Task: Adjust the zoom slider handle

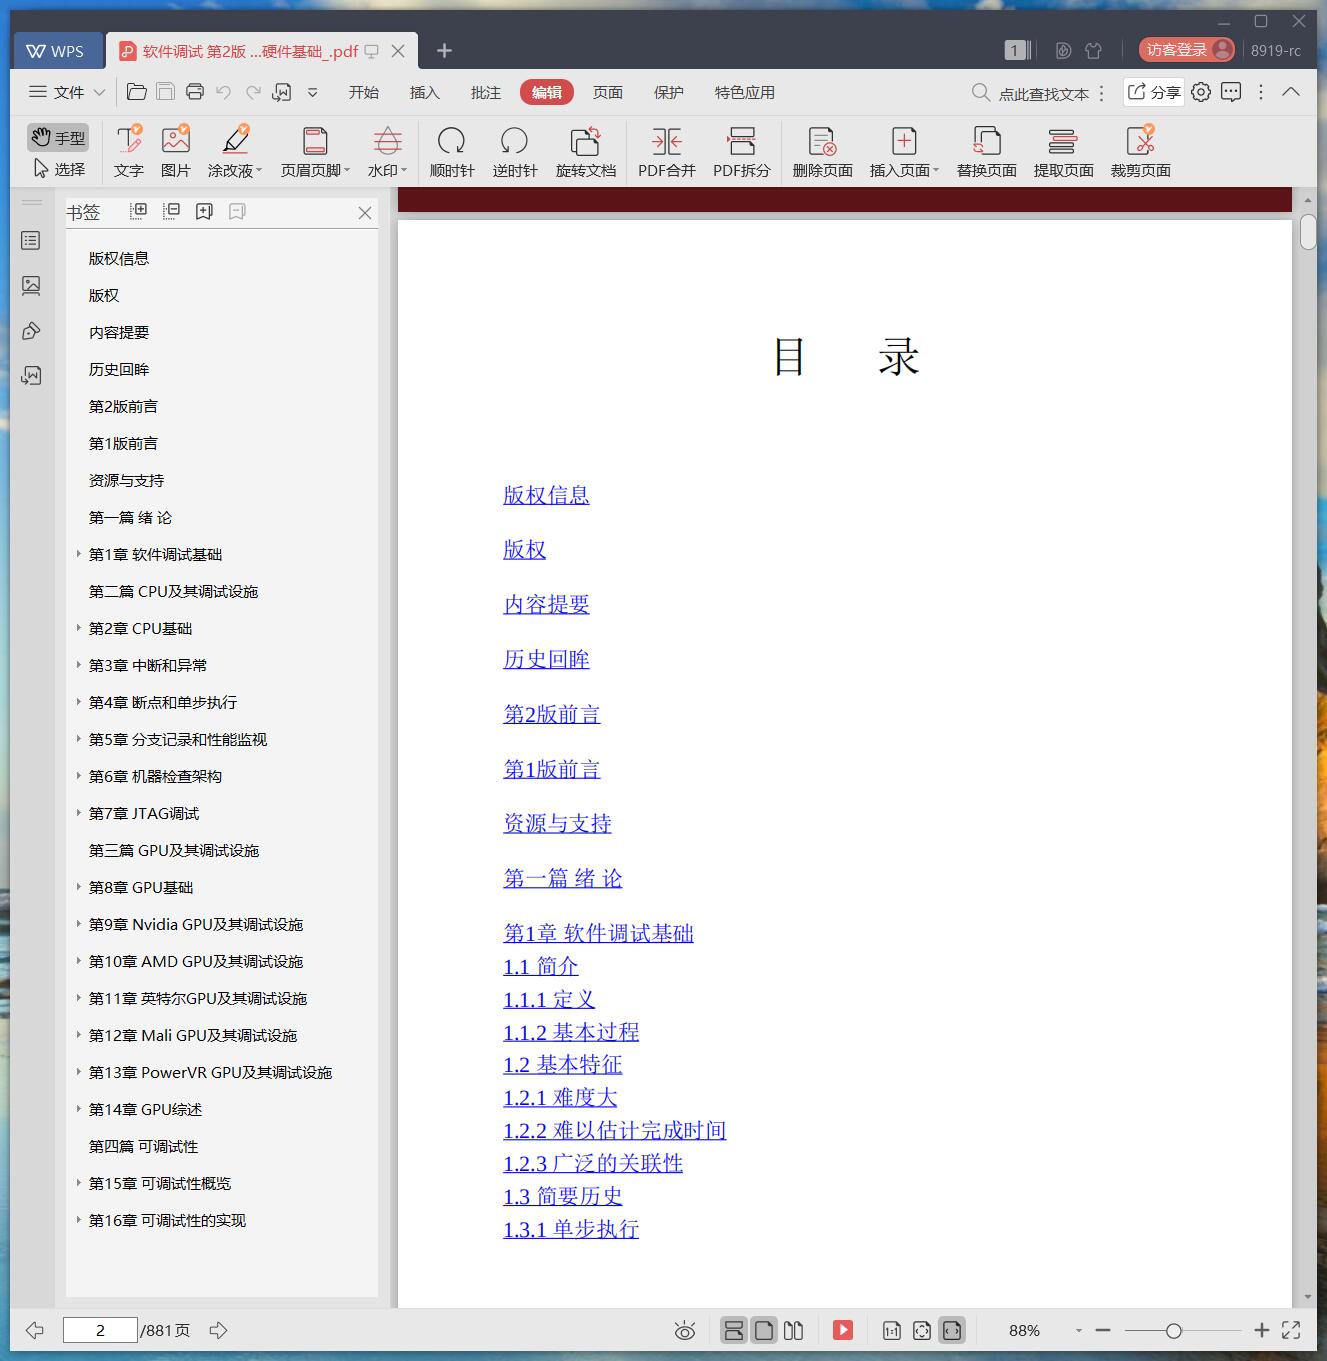Action: point(1174,1330)
